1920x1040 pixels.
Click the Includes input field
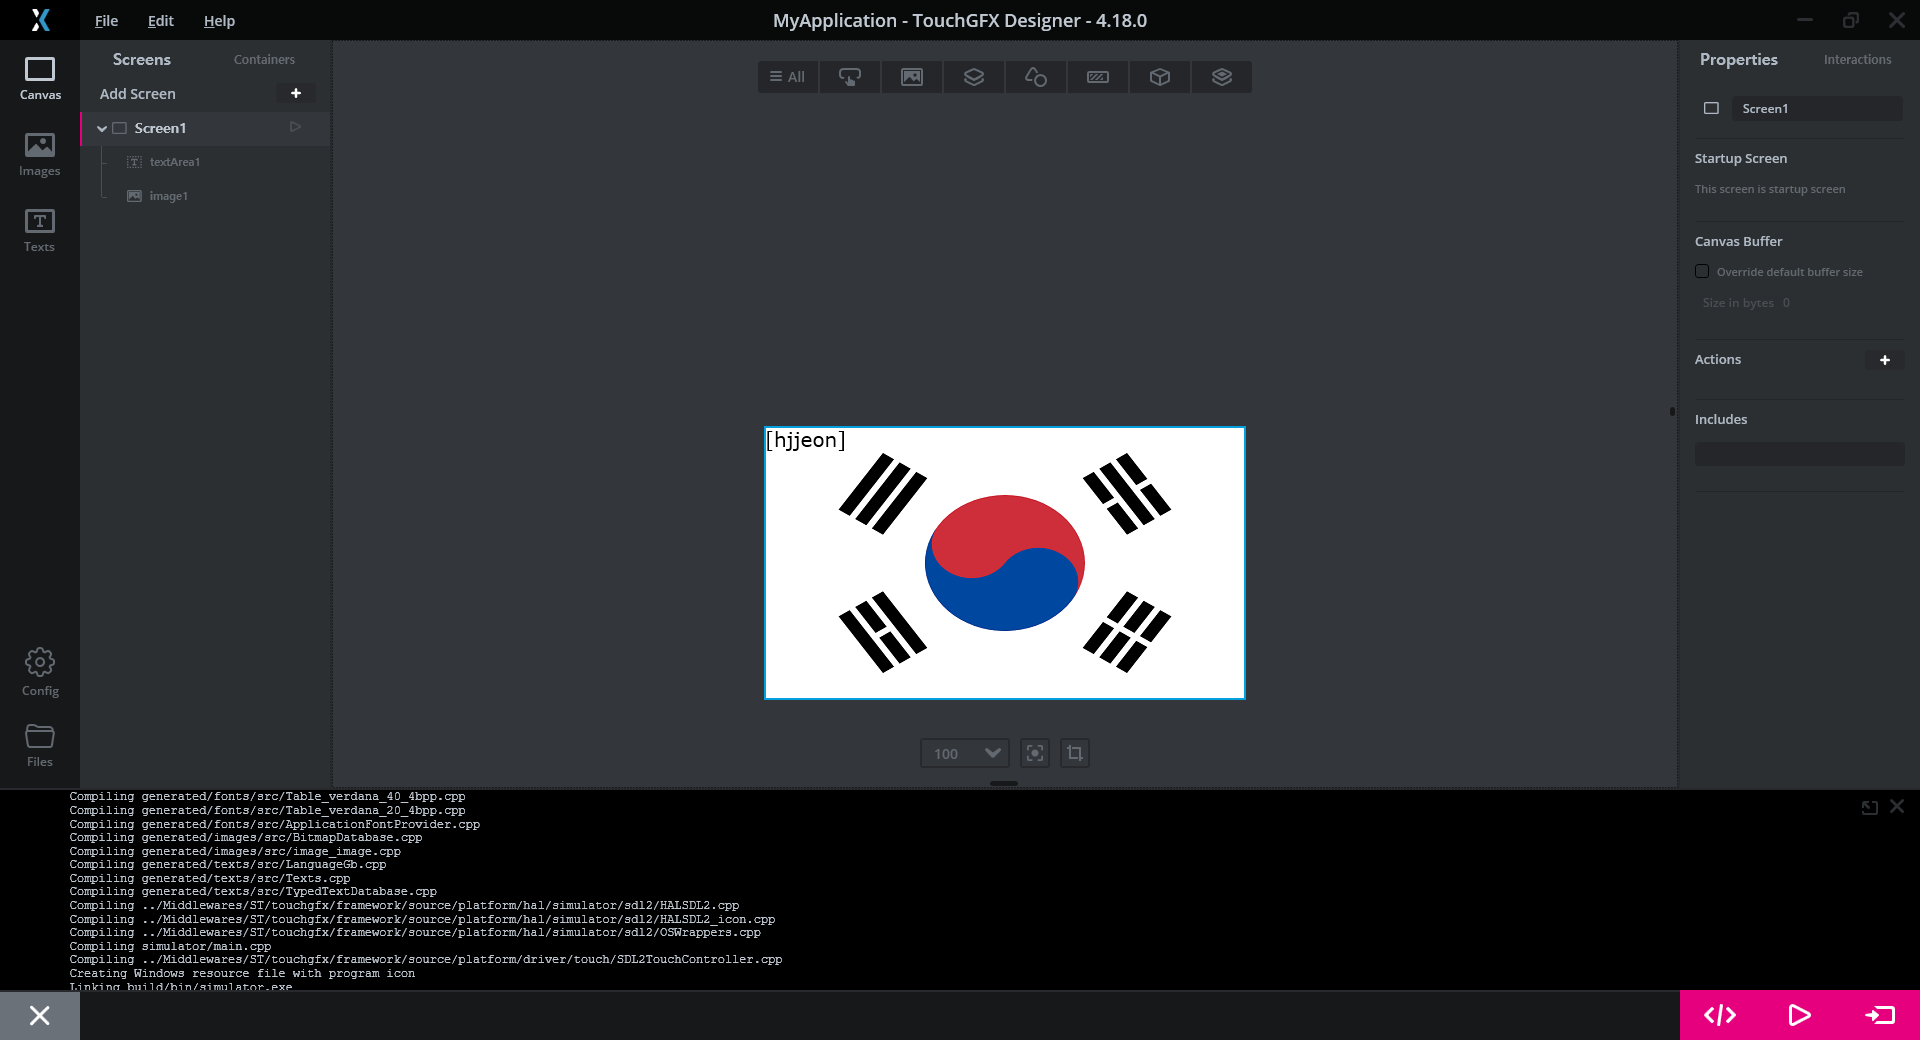1799,454
